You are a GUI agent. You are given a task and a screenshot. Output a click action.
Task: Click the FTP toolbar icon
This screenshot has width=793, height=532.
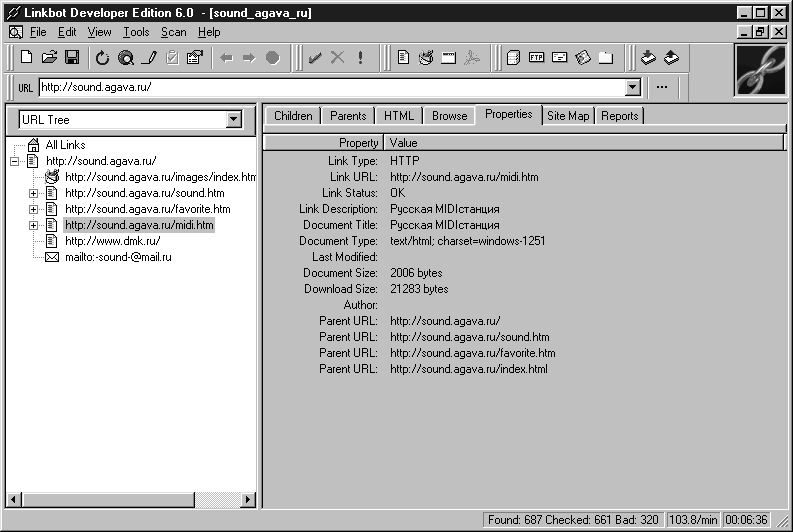click(536, 57)
